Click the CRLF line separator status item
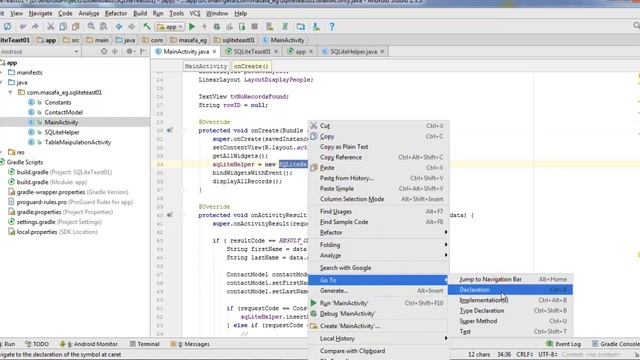The width and height of the screenshot is (640, 360). [x=524, y=354]
